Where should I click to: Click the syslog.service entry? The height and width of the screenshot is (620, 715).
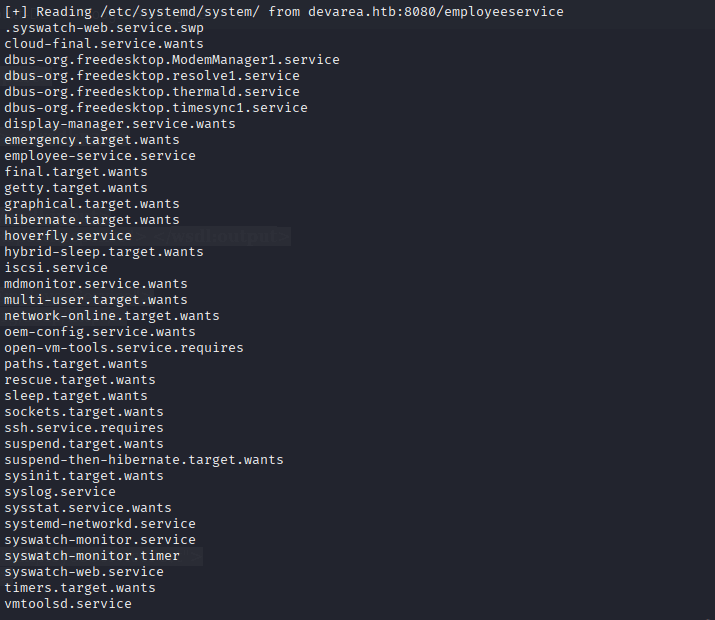tap(60, 492)
